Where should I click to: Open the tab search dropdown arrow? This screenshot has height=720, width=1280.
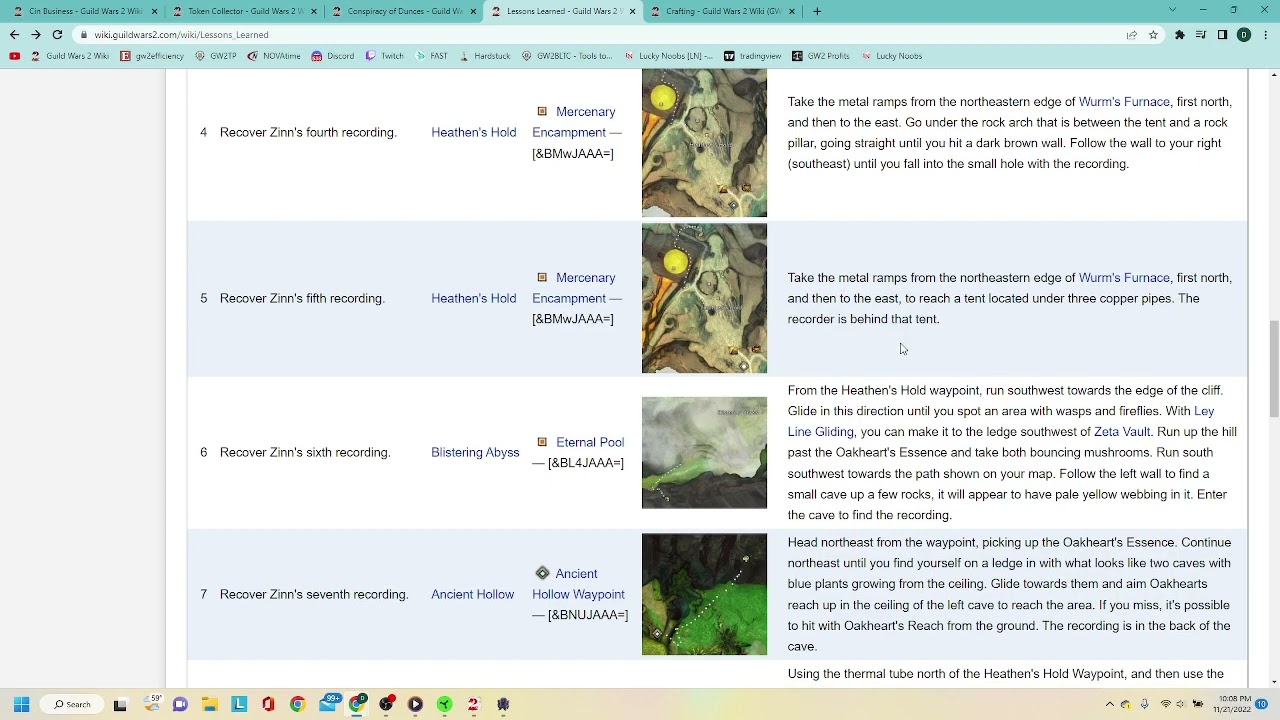1172,10
